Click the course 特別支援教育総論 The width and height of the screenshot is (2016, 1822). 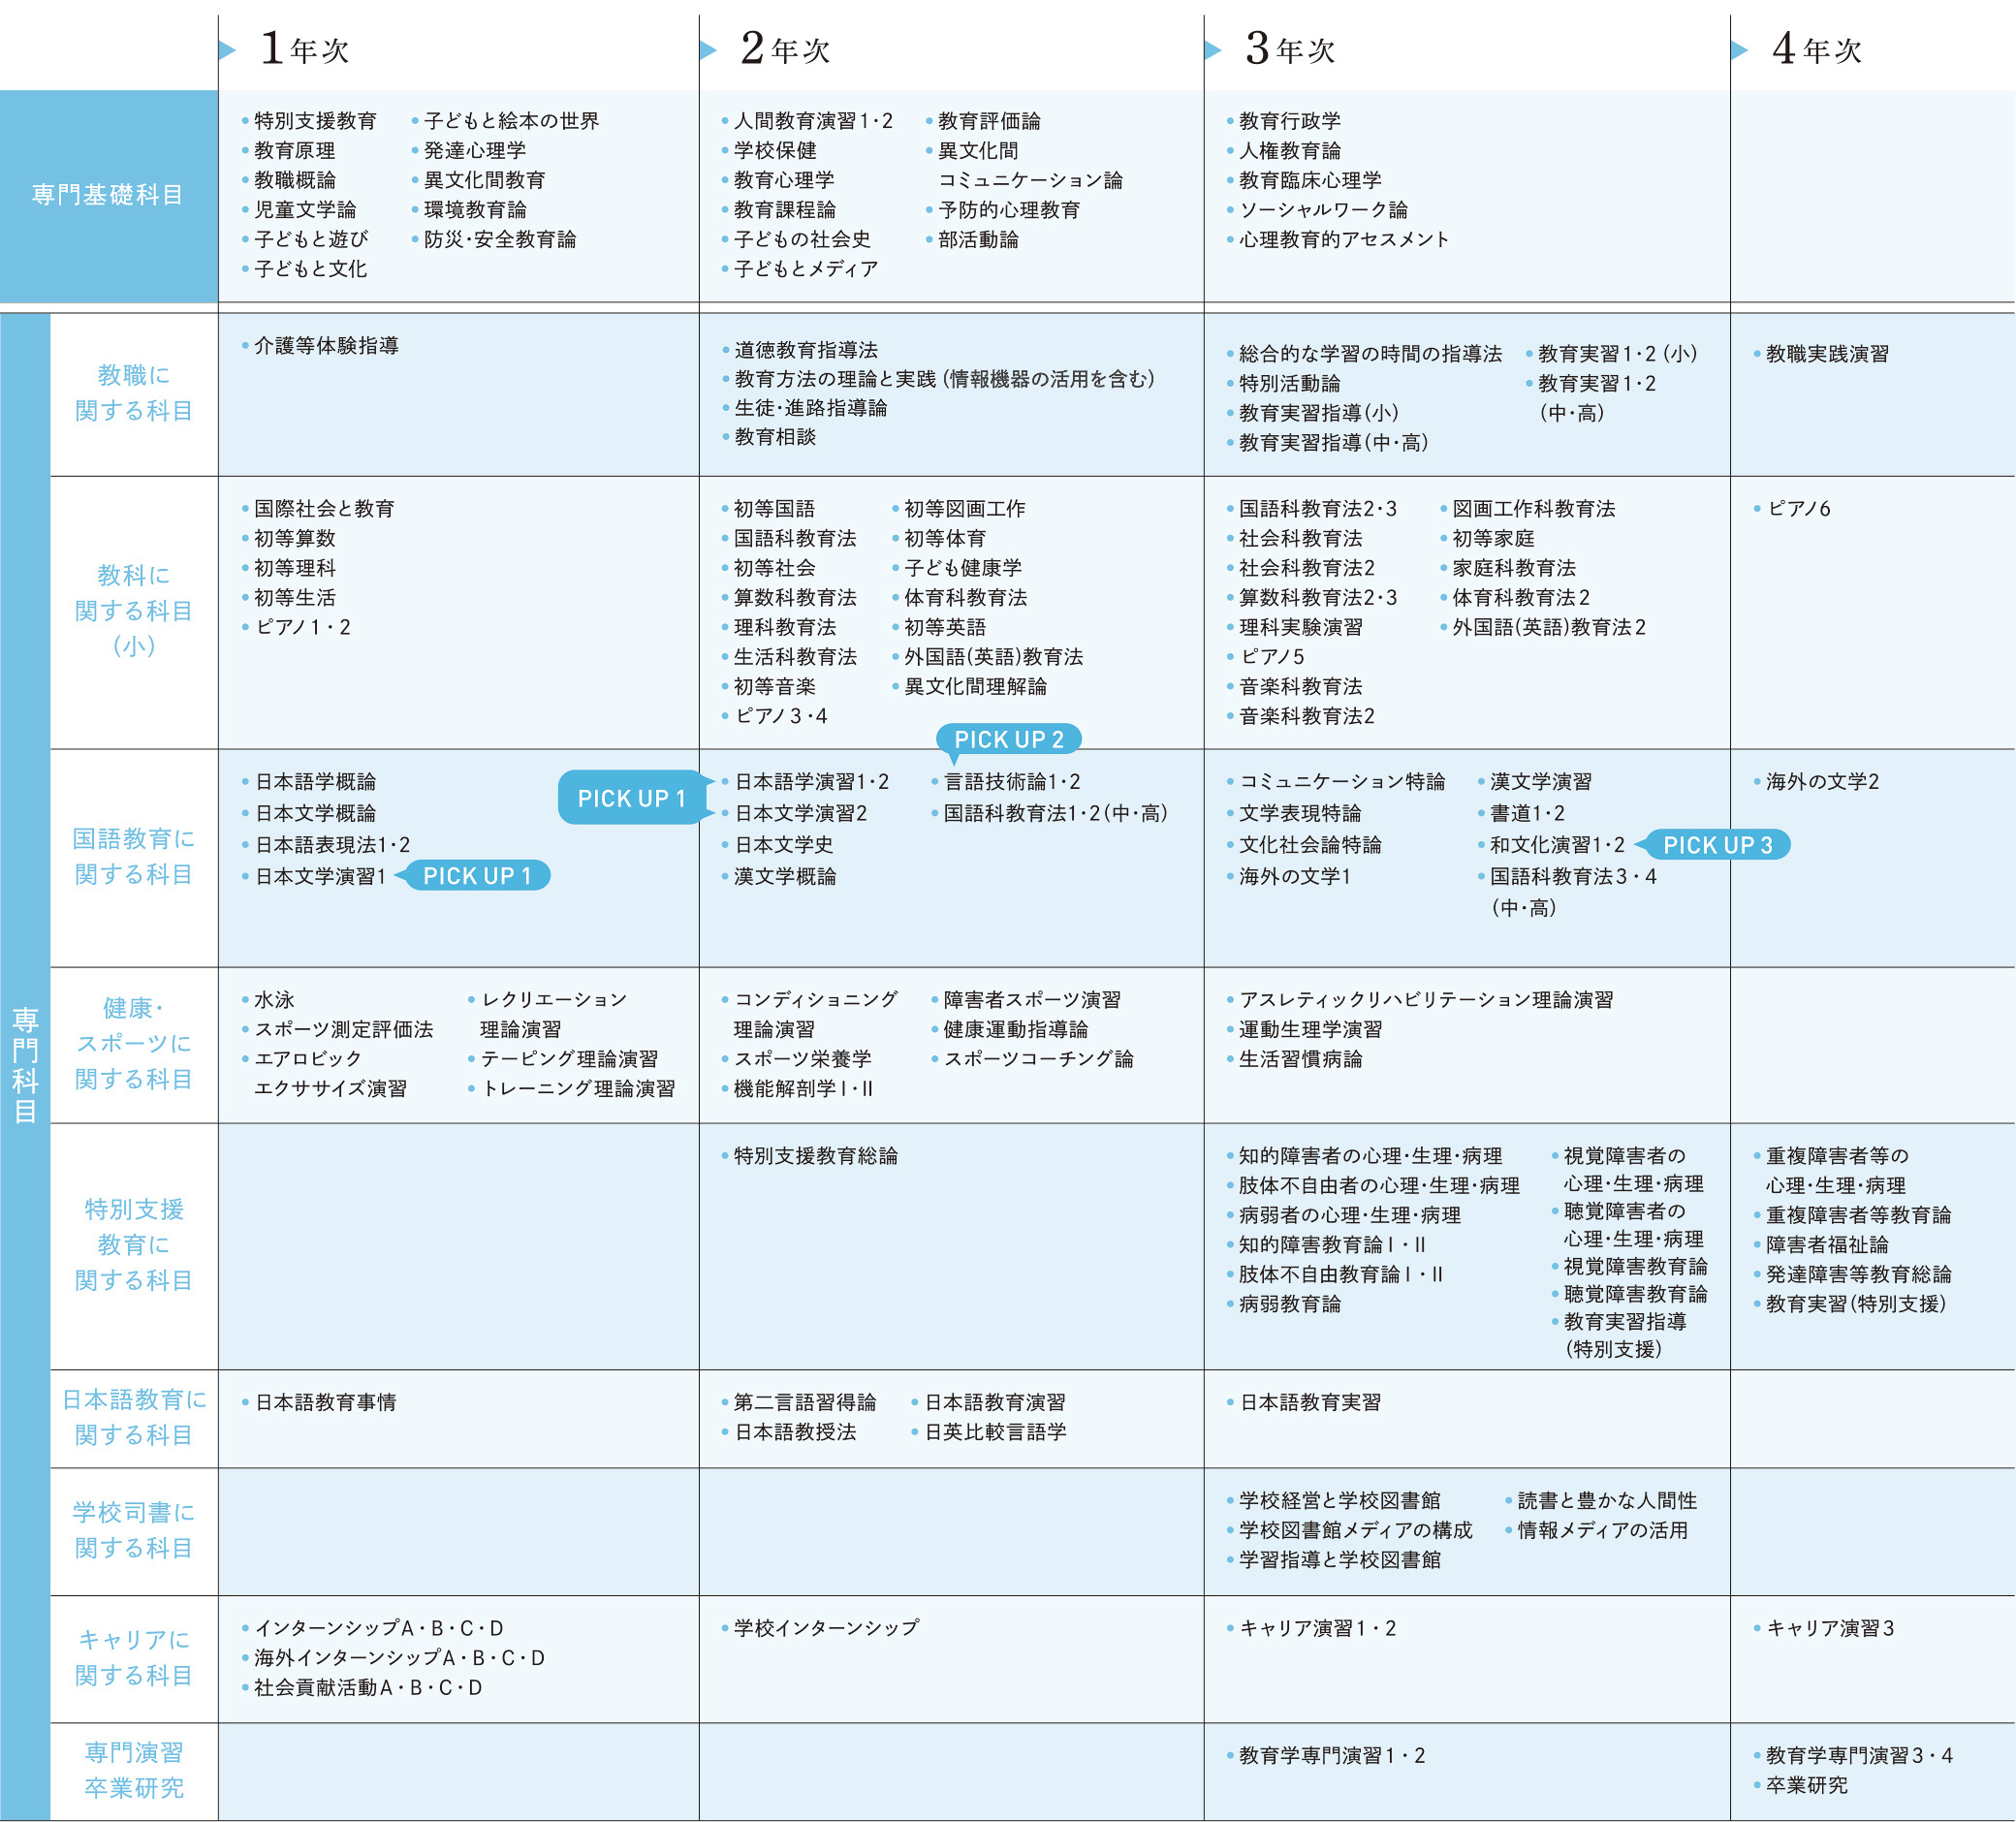coord(816,1156)
